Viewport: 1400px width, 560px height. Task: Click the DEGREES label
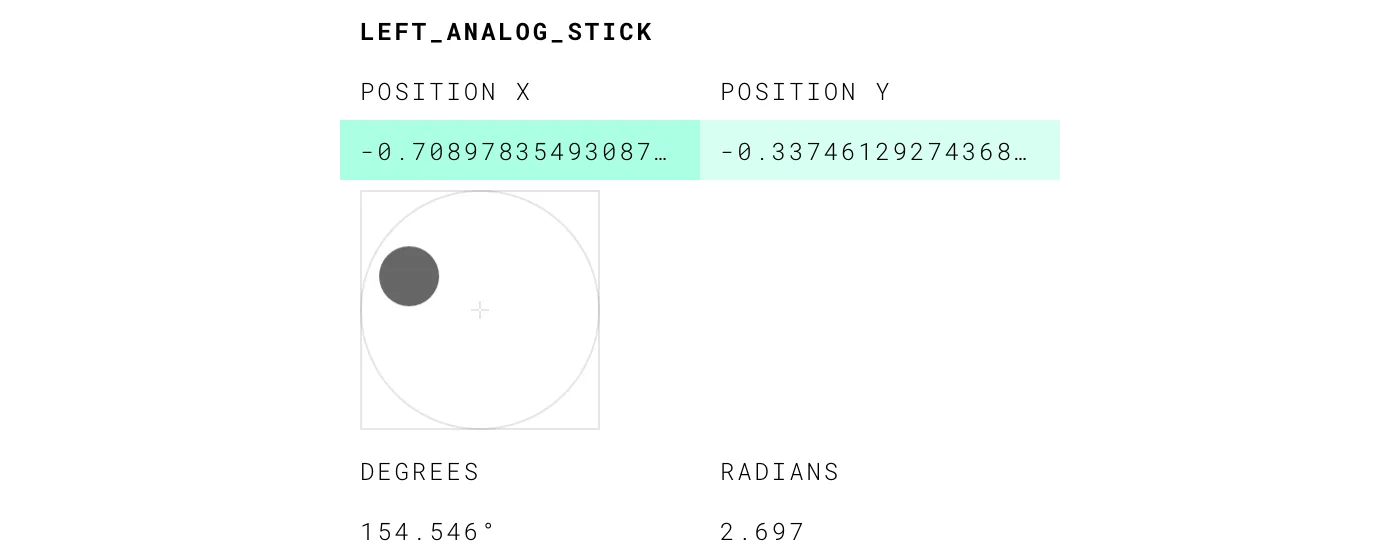point(420,472)
